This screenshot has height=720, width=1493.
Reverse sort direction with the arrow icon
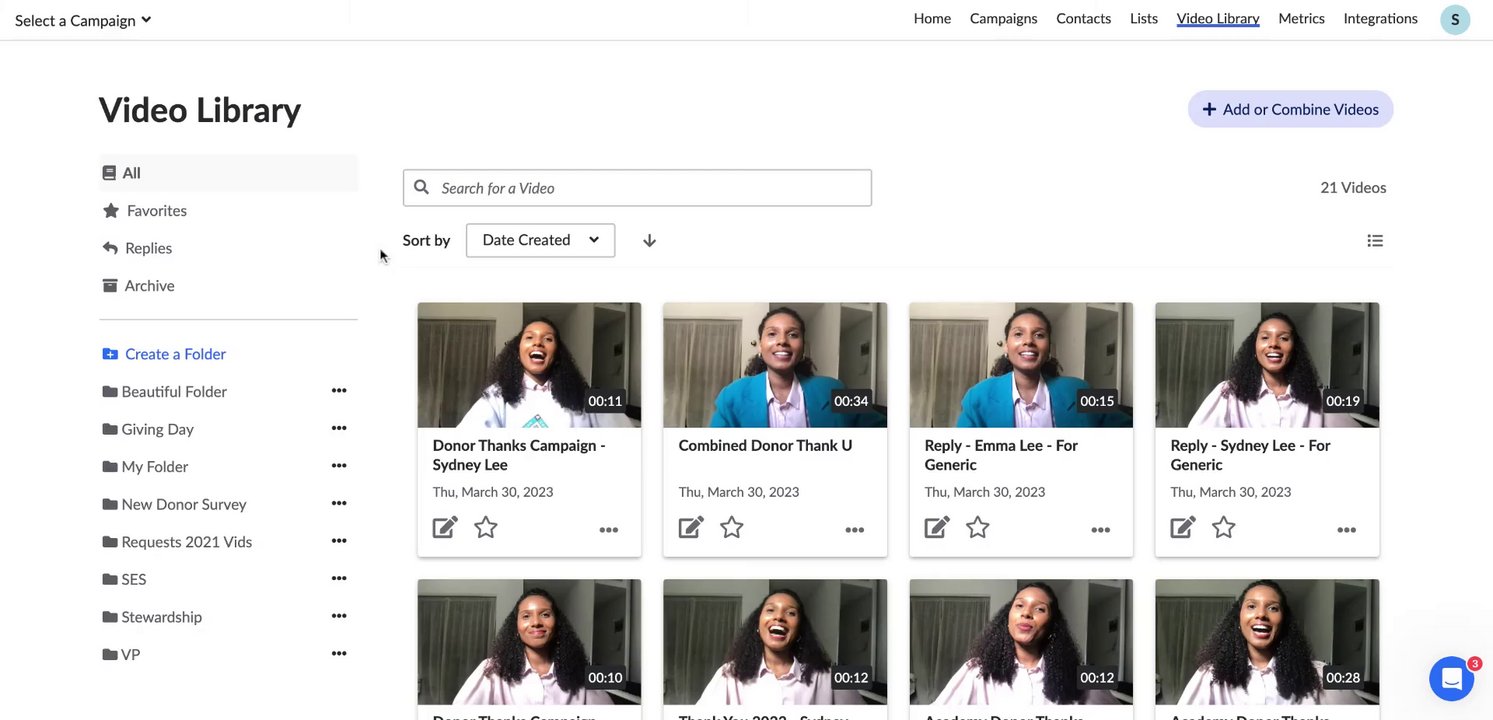pyautogui.click(x=649, y=240)
